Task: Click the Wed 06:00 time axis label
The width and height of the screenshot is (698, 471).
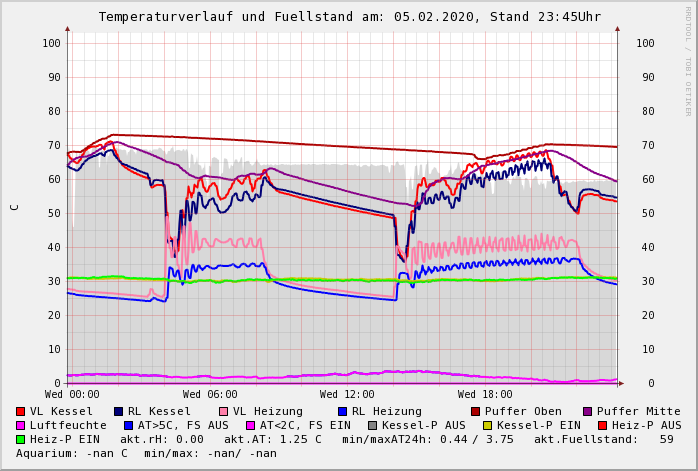Action: tap(210, 394)
